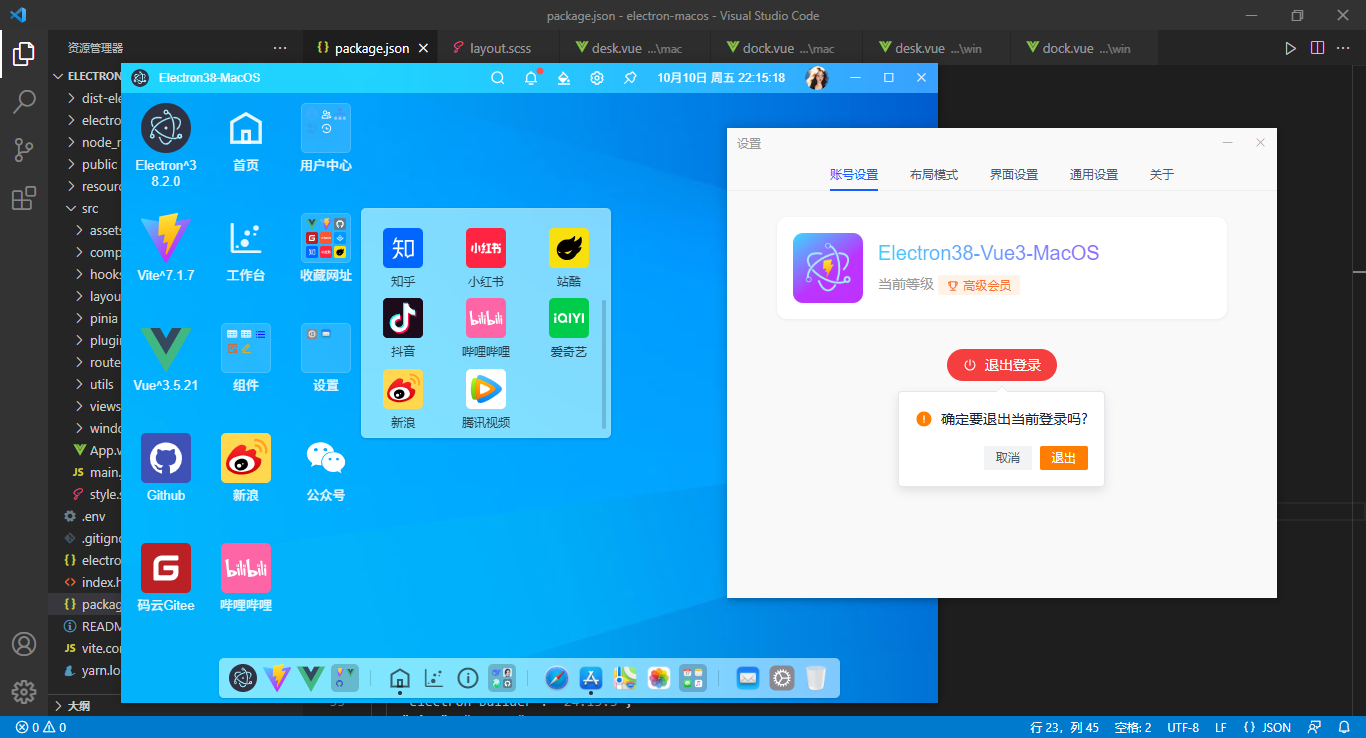Screen dimensions: 1366x738
Task: Launch the 抖音 shortcut icon
Action: [x=403, y=318]
